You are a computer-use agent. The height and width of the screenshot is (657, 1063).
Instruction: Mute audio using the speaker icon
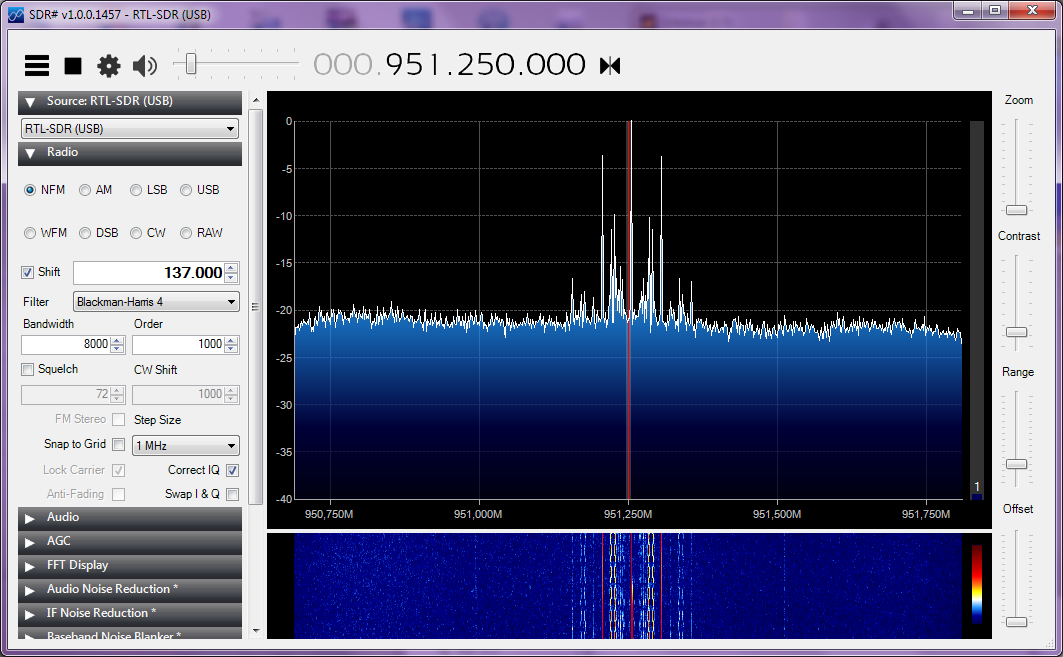point(144,66)
